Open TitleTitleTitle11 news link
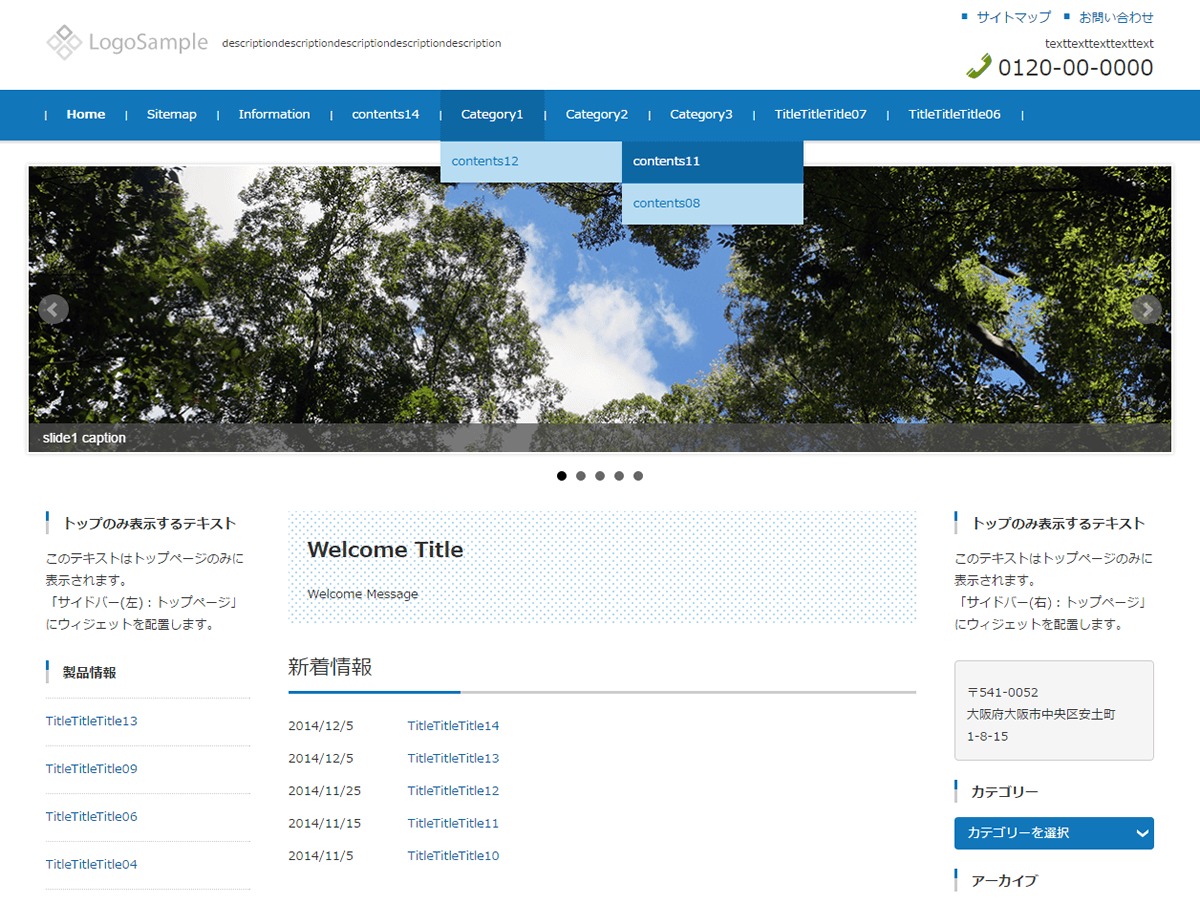Viewport: 1200px width, 900px height. click(453, 823)
